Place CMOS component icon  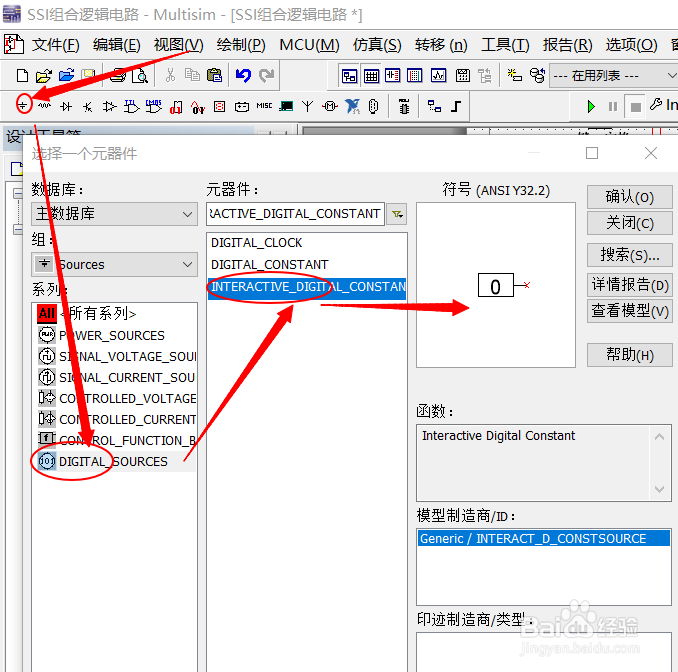[x=154, y=106]
